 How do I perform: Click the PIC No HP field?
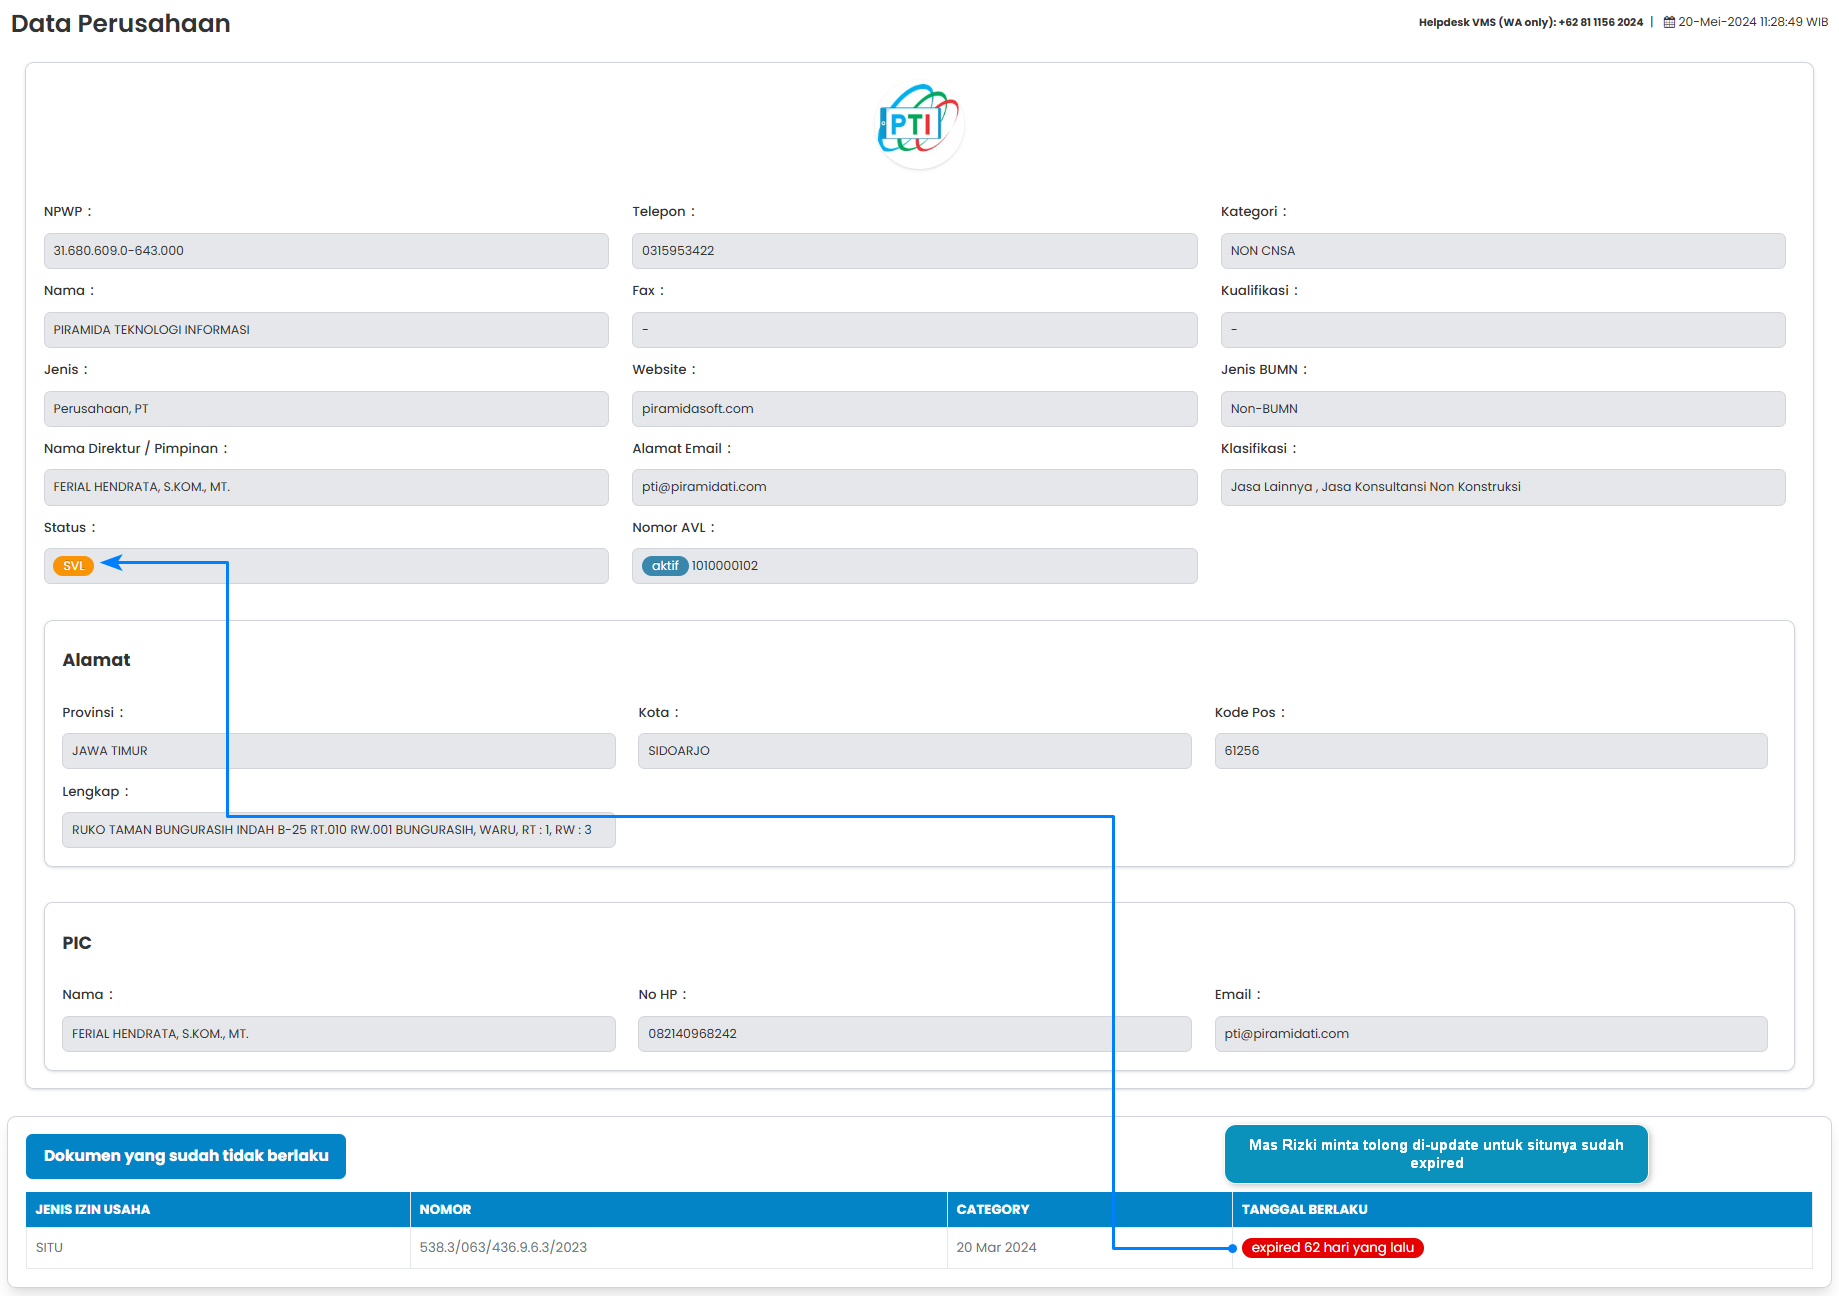coord(914,1034)
